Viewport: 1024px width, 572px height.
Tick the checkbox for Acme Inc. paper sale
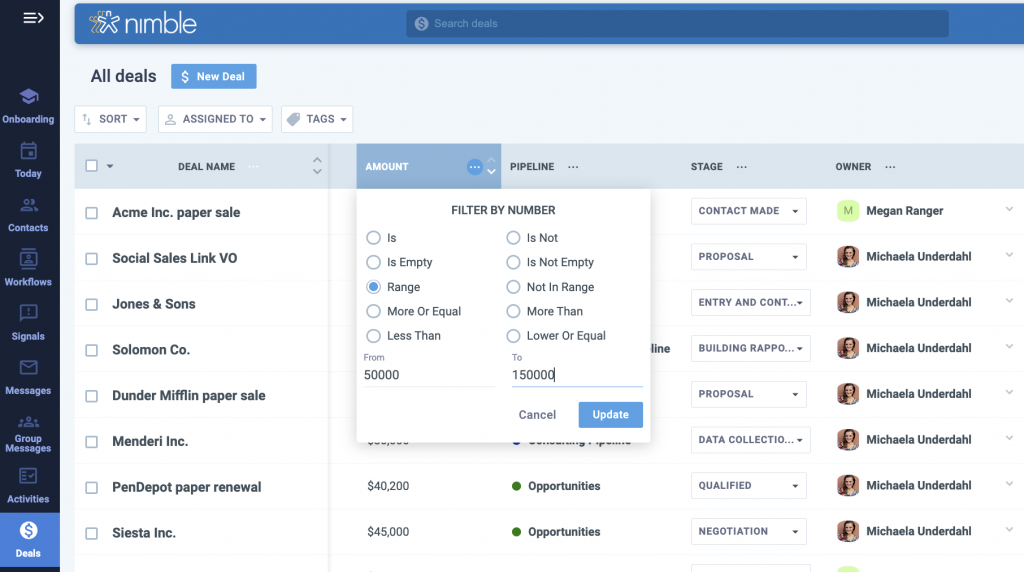(x=92, y=213)
